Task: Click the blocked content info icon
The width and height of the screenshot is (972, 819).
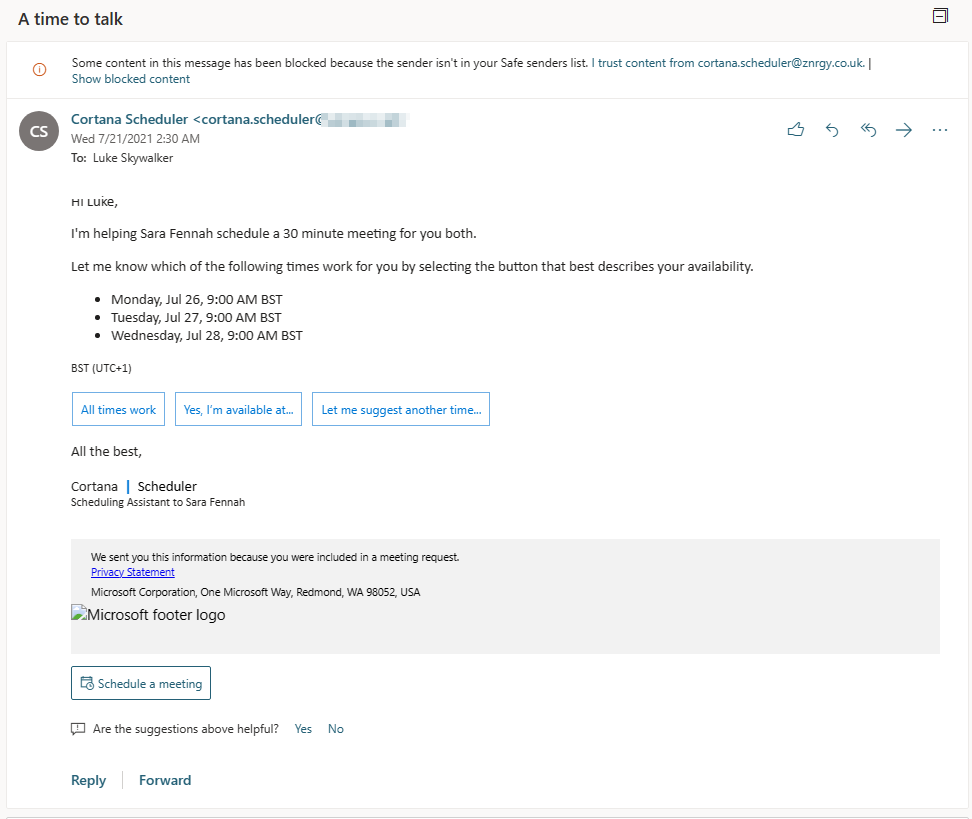Action: (39, 69)
